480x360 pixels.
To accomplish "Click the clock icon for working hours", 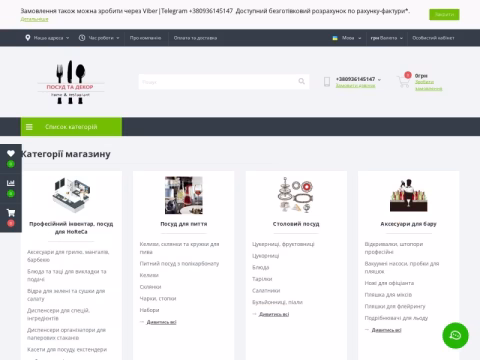I will 82,38.
